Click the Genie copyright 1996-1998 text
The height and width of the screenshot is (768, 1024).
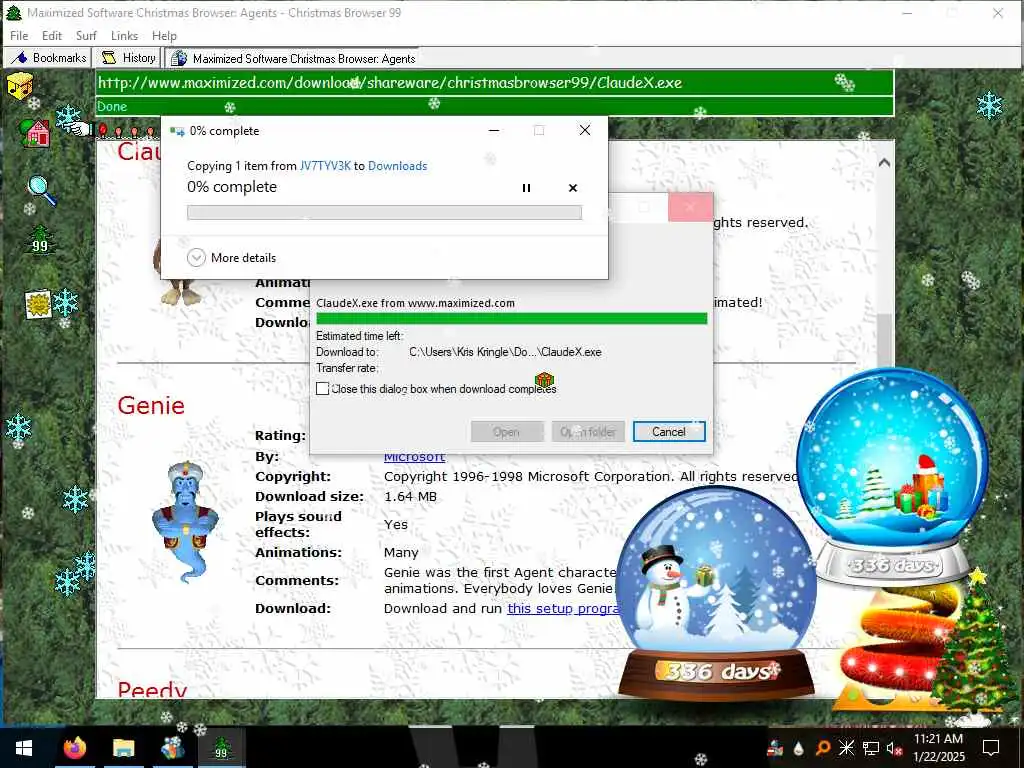[x=591, y=477]
